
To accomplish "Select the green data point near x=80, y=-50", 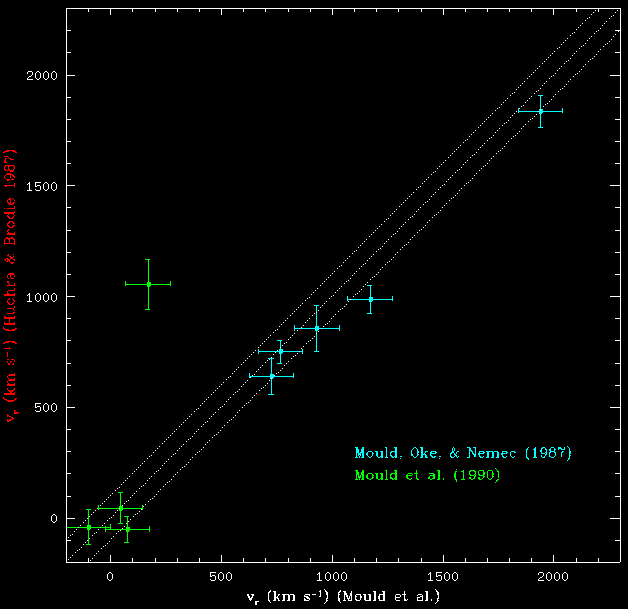I will click(127, 529).
